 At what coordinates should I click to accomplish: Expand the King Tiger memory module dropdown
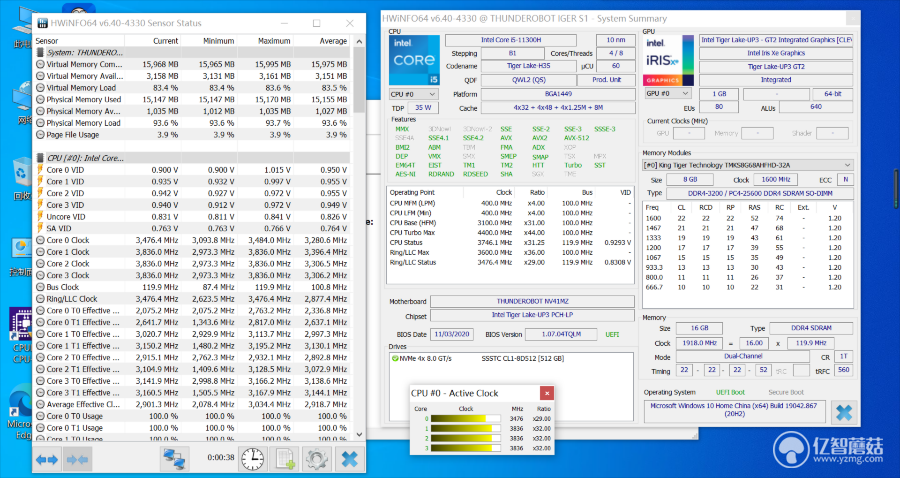[748, 165]
